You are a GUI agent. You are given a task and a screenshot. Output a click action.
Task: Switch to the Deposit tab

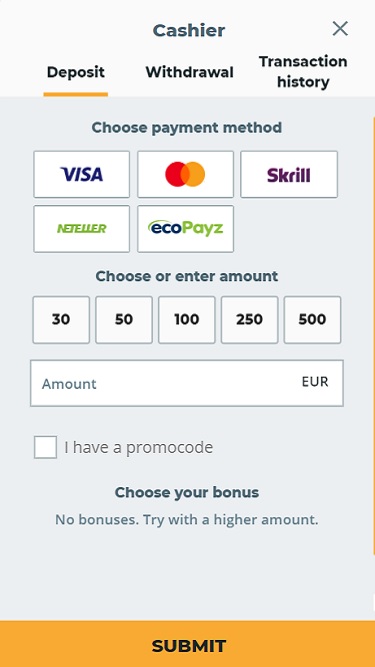(x=76, y=72)
